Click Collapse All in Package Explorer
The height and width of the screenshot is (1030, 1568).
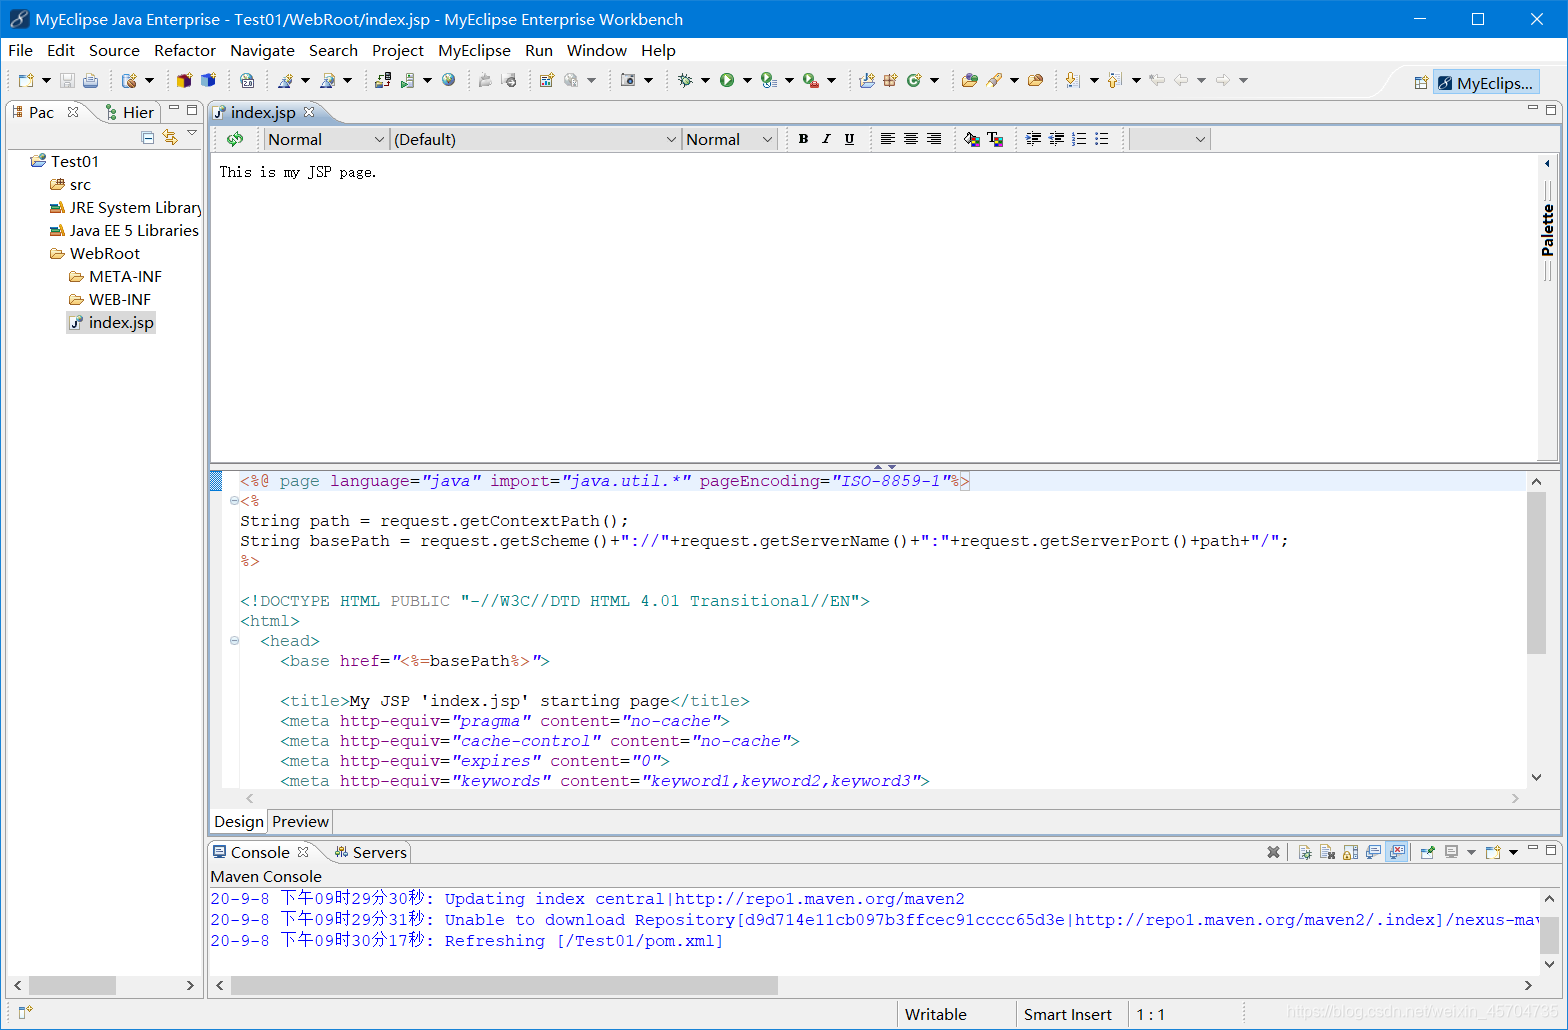[x=148, y=137]
